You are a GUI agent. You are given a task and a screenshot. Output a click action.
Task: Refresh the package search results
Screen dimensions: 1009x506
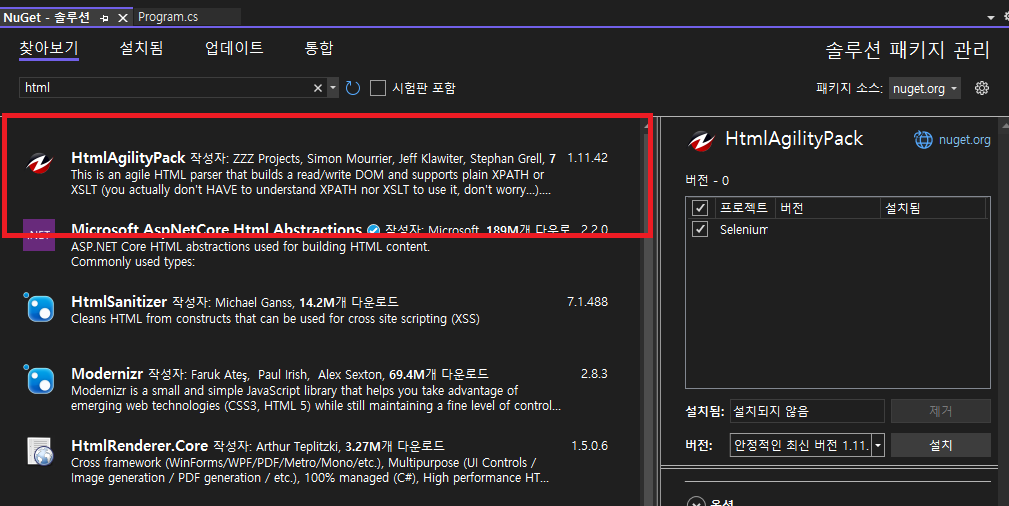(x=353, y=88)
